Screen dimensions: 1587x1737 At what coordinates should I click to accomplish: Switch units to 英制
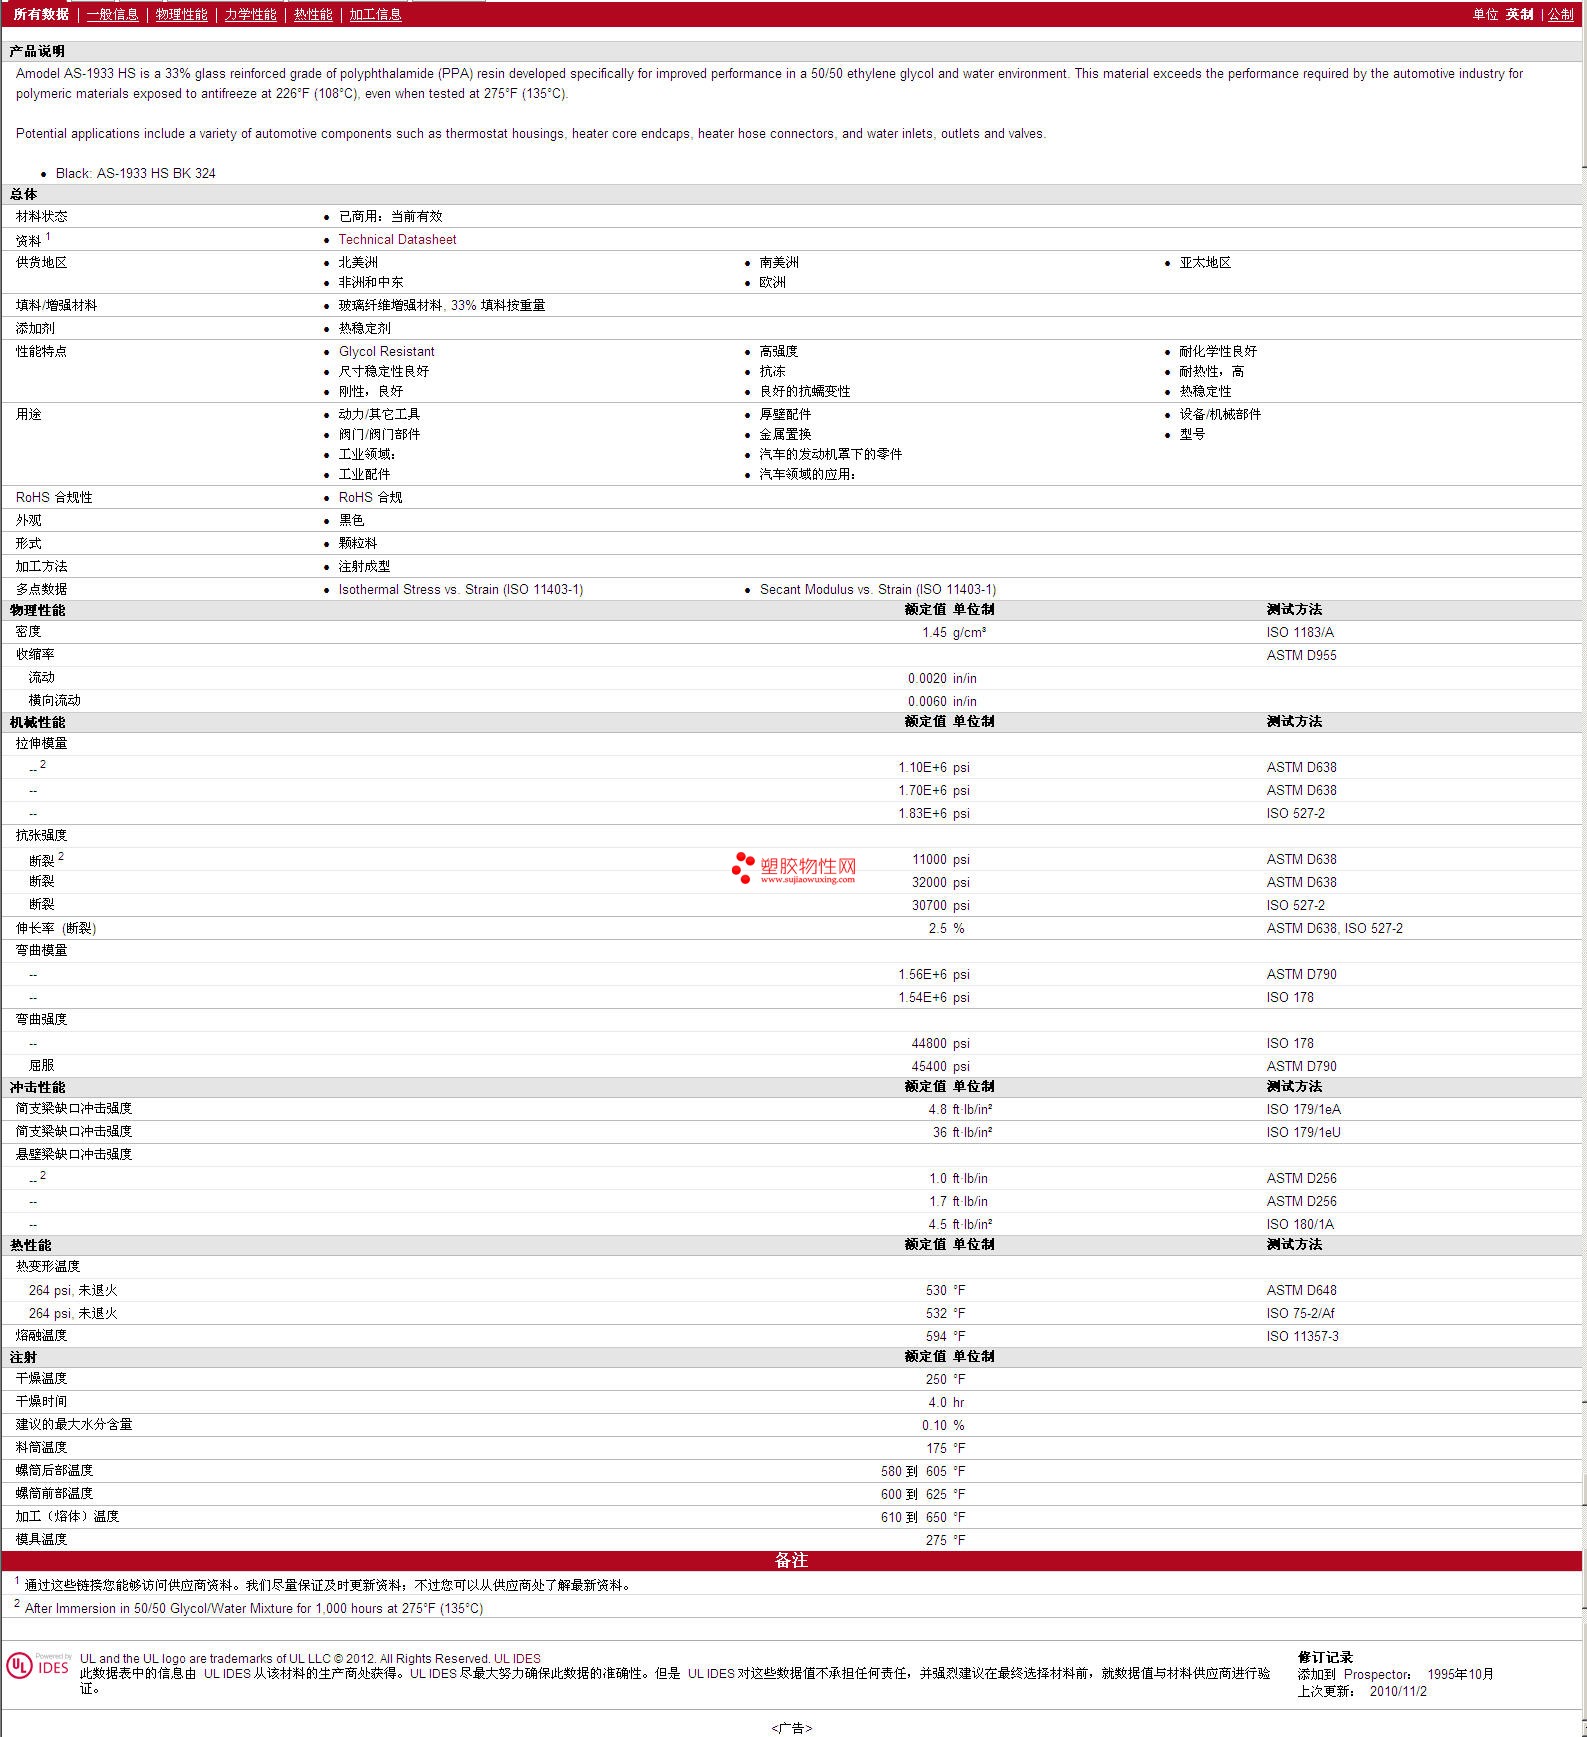1520,14
